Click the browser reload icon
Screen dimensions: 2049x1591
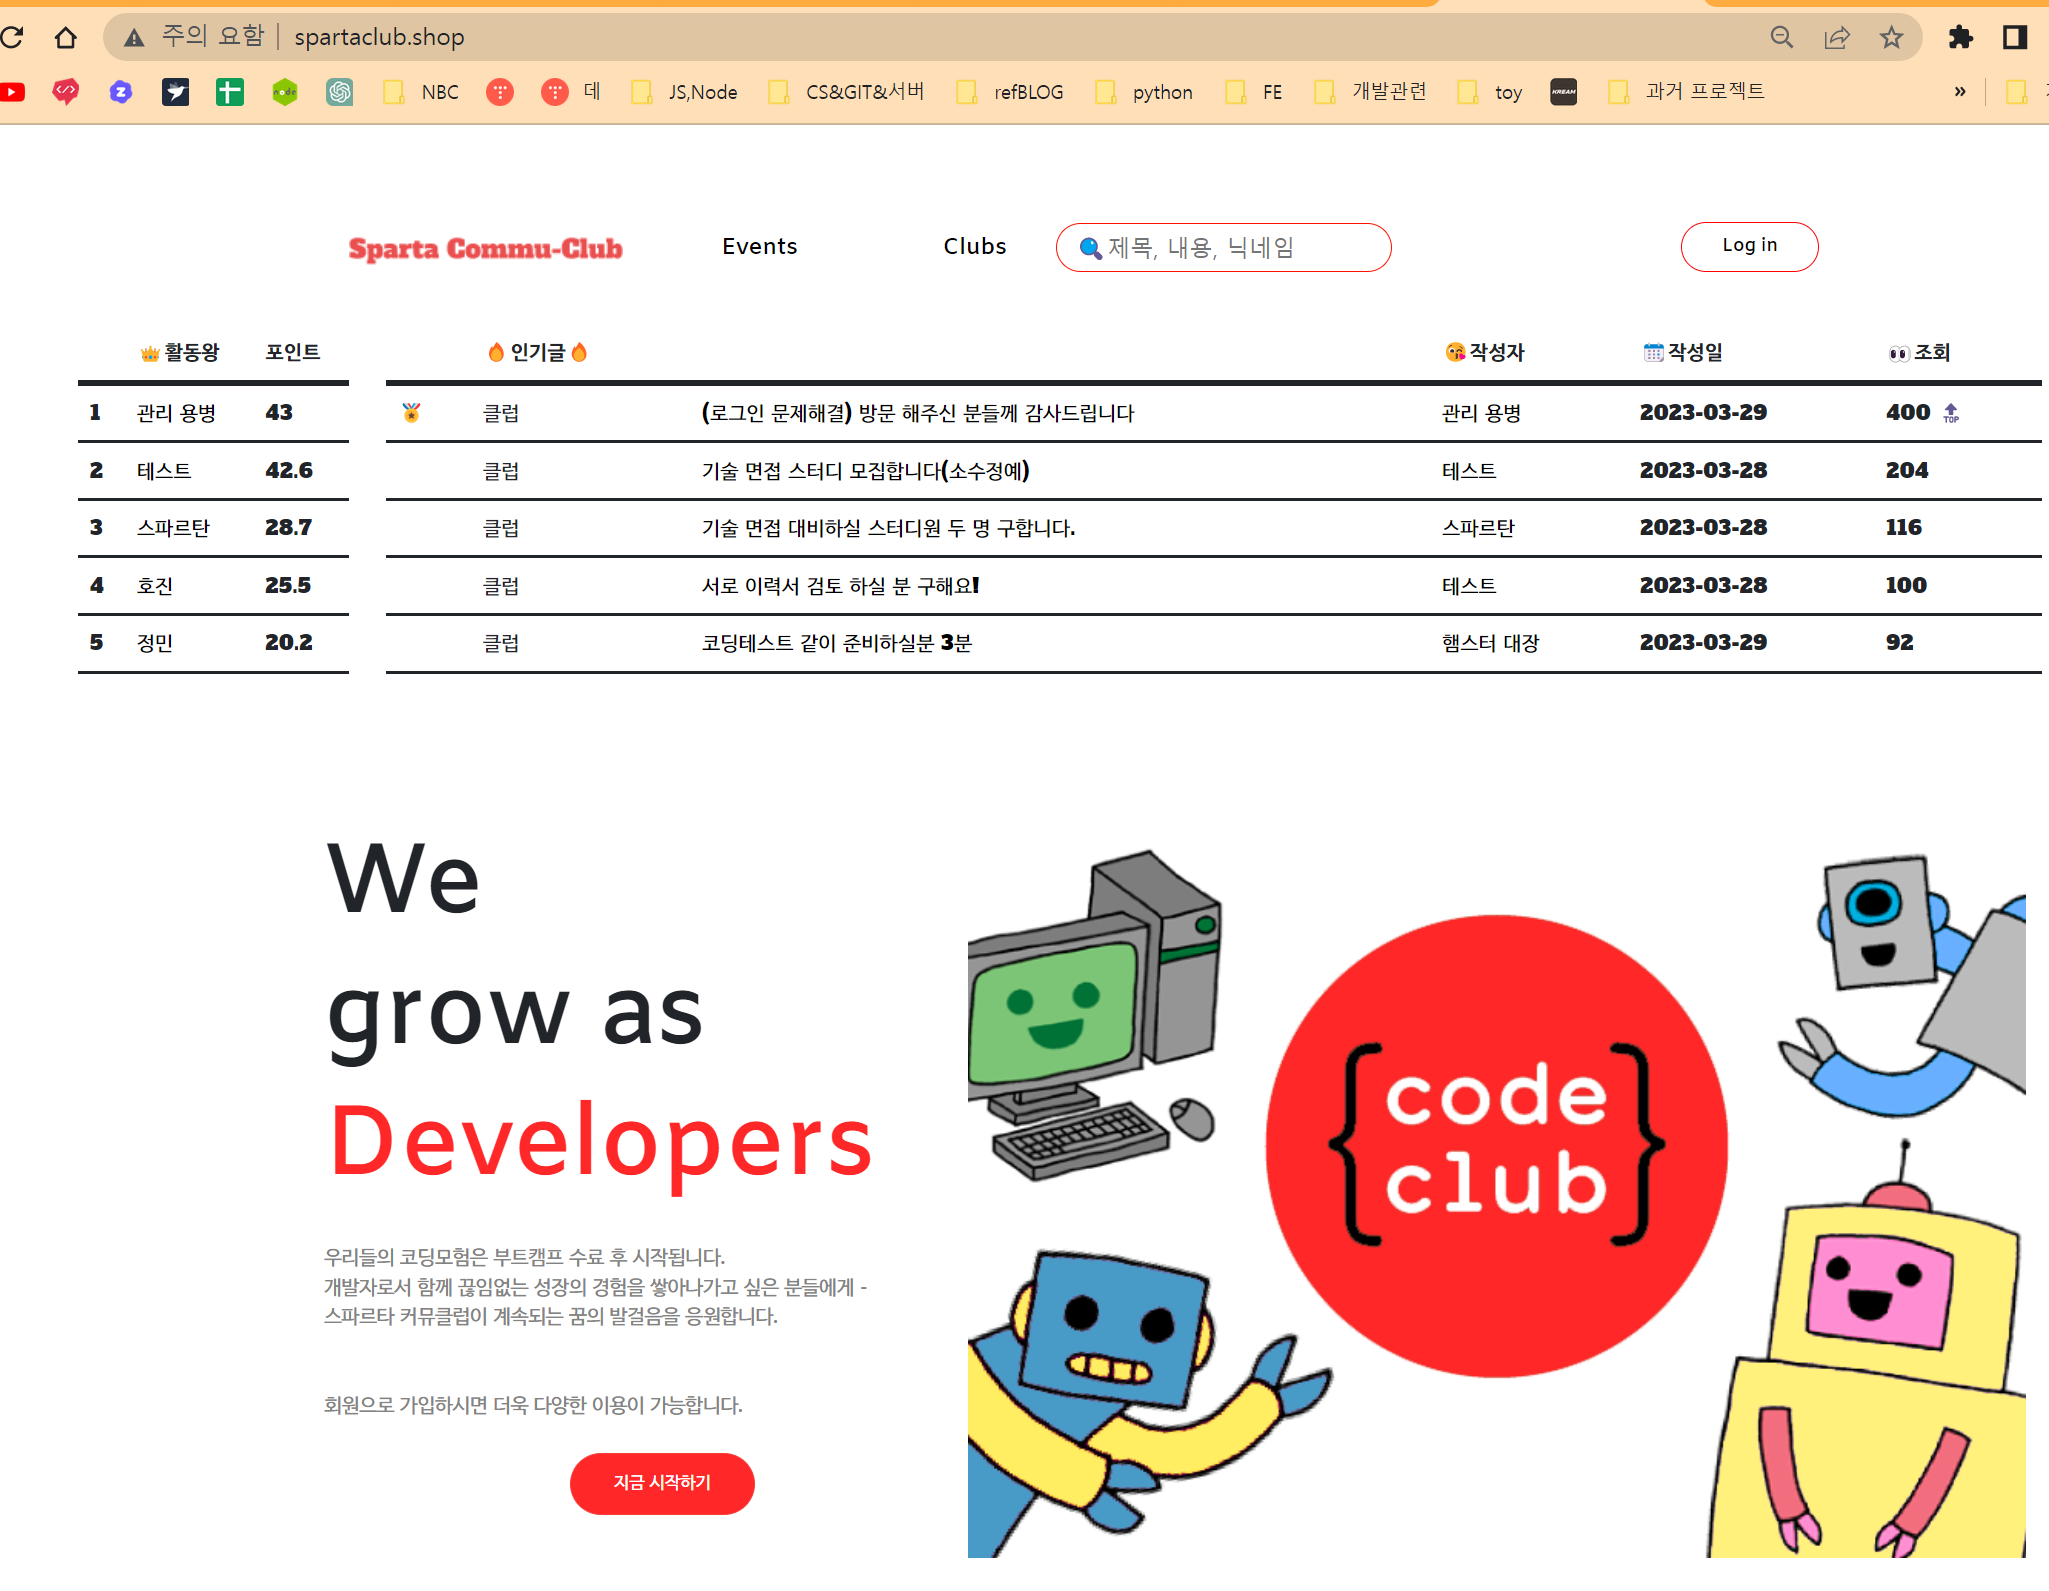click(12, 38)
